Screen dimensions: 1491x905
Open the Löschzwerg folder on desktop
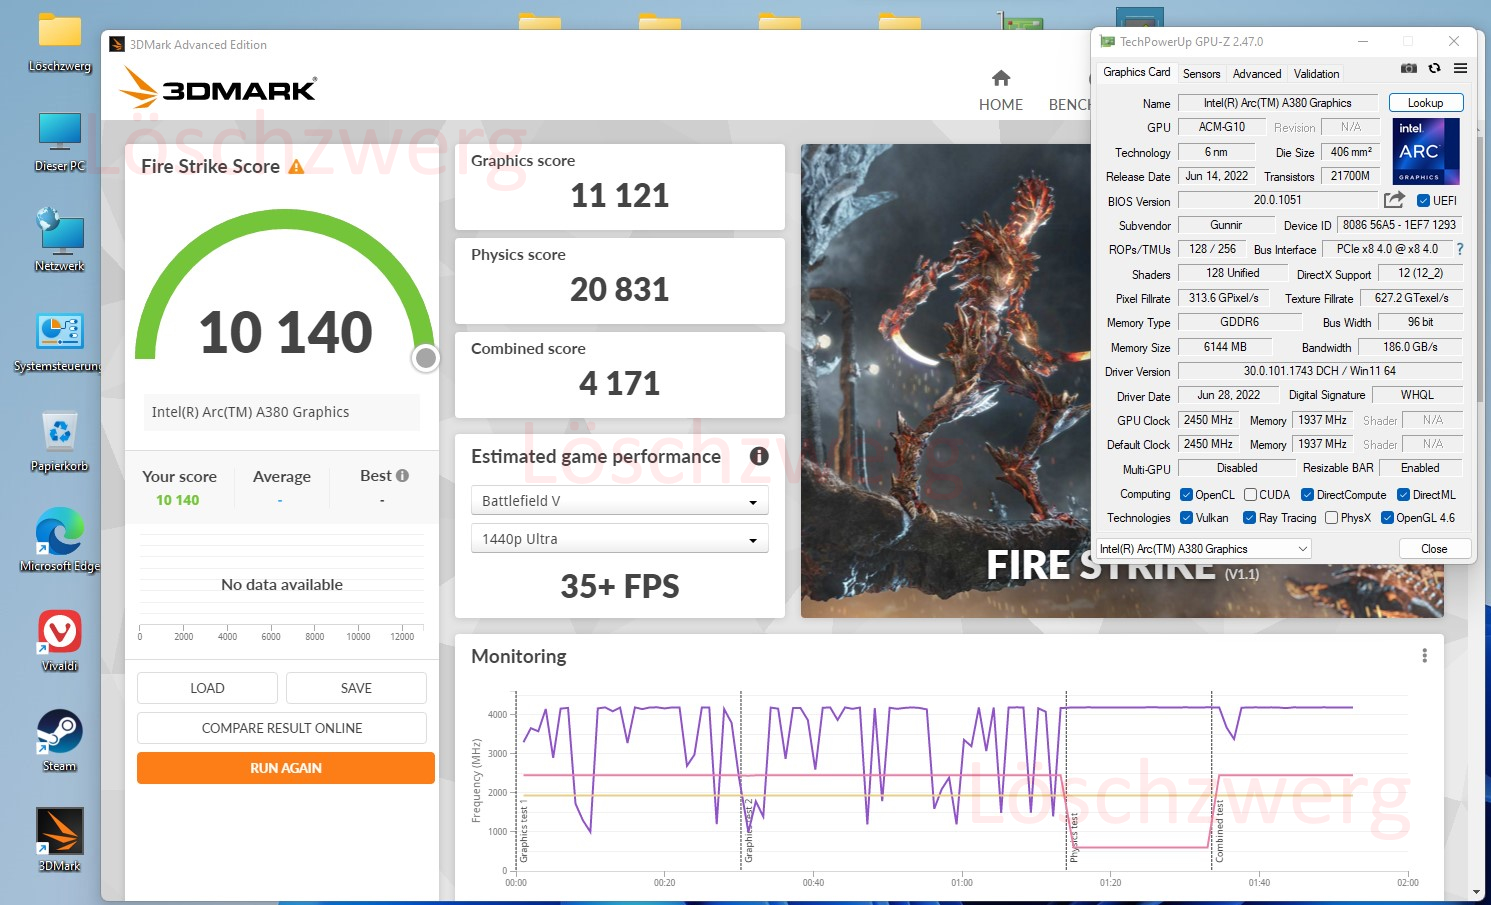60,42
